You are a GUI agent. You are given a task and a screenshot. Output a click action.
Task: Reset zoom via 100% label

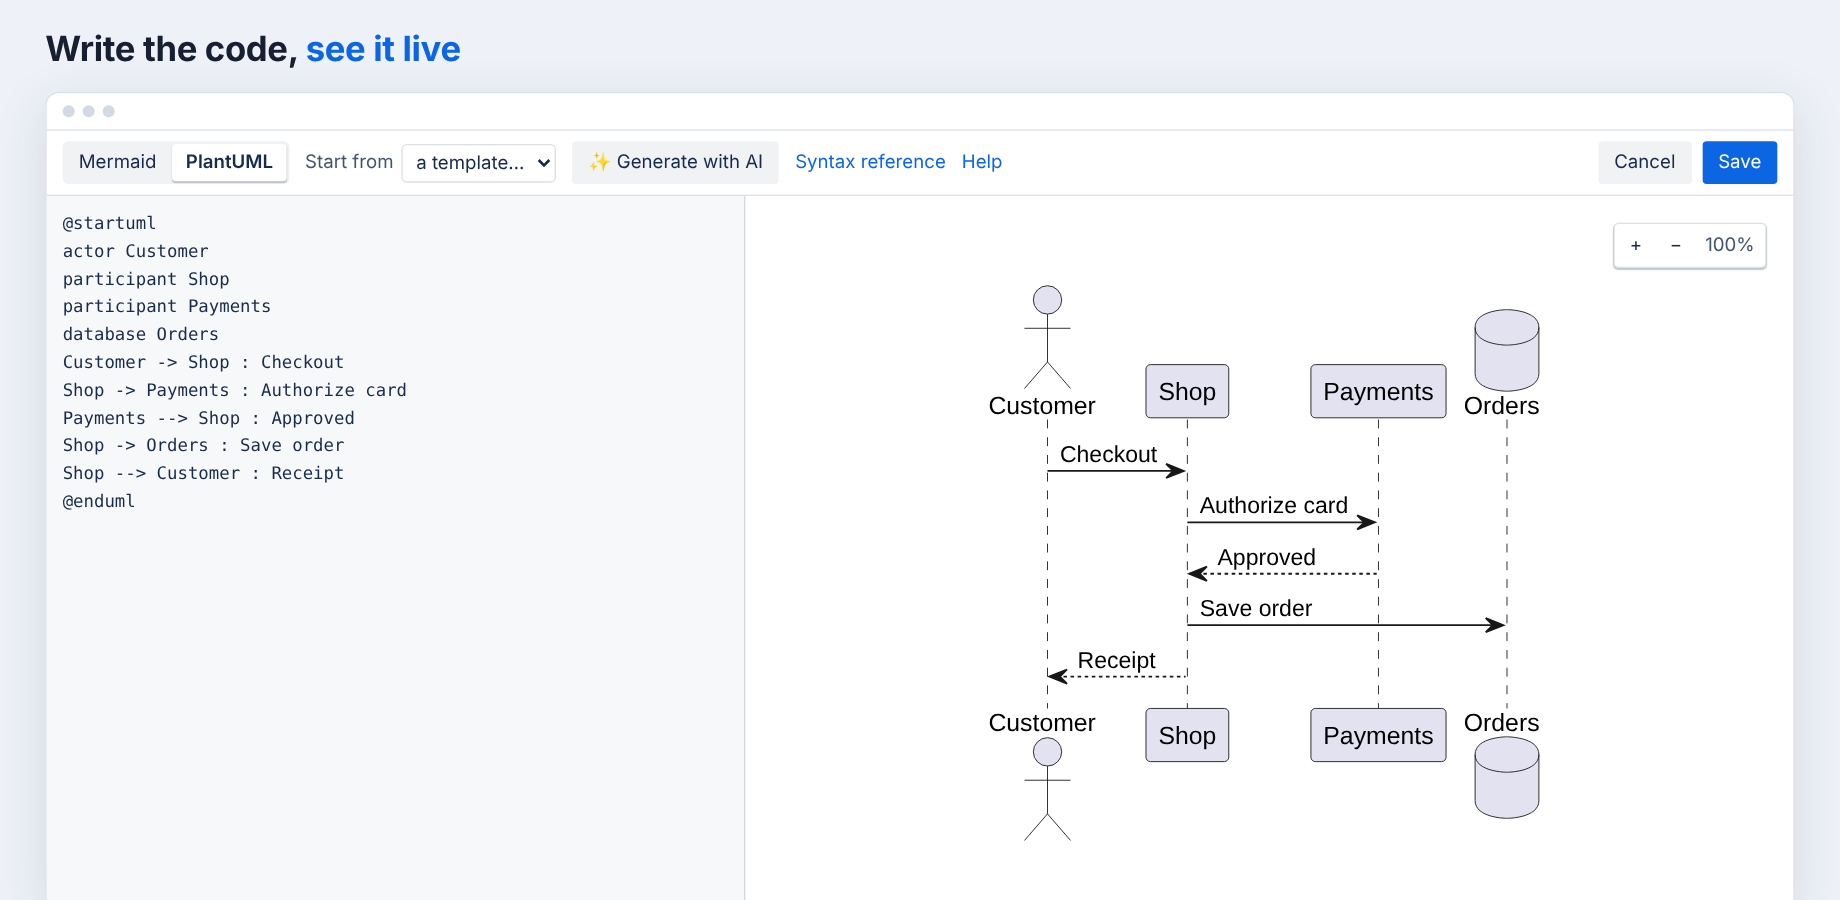(1729, 245)
